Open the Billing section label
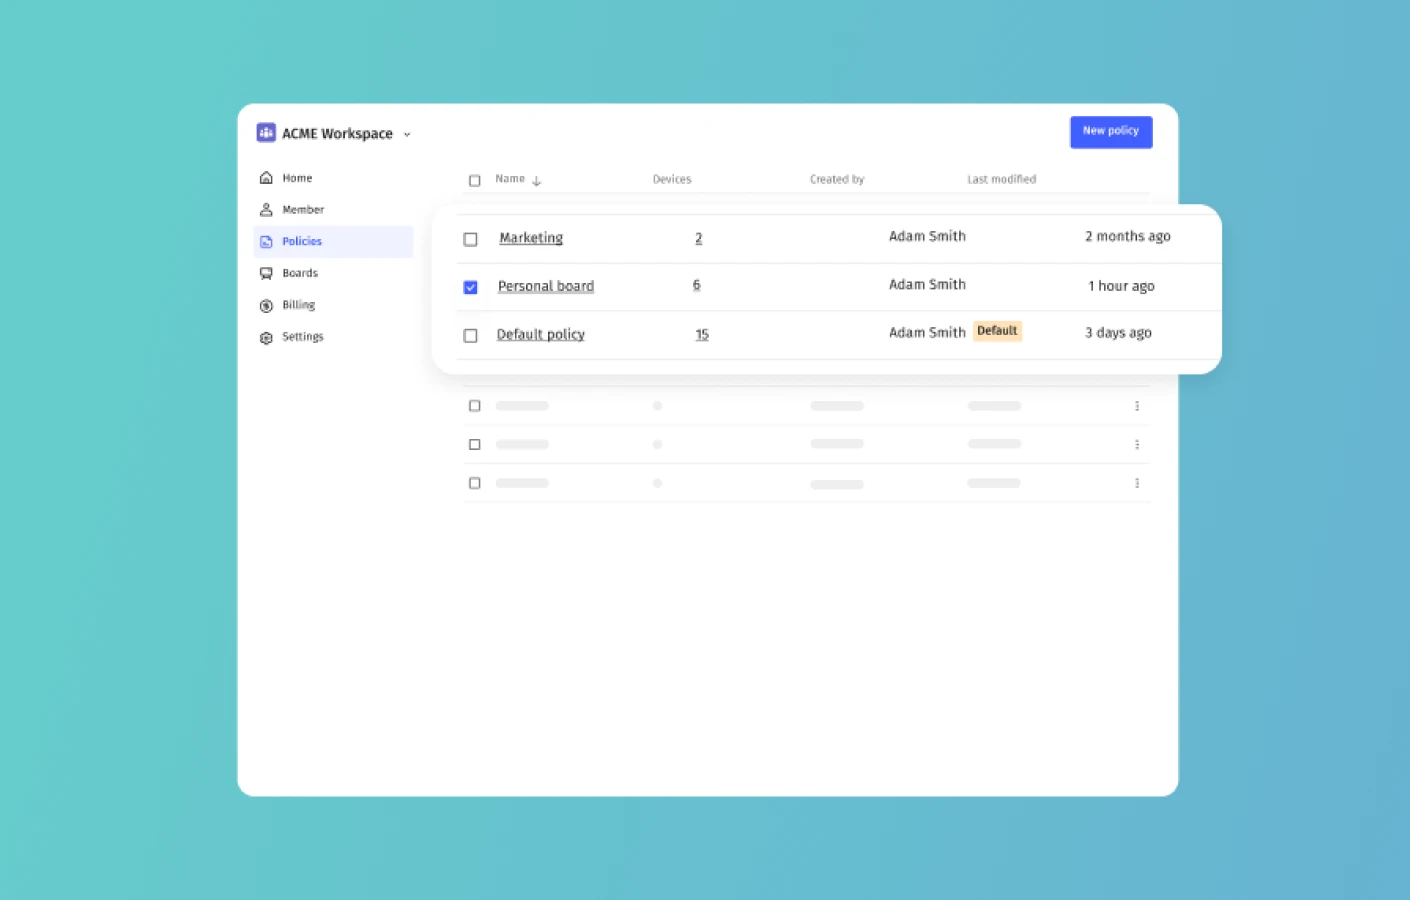The width and height of the screenshot is (1410, 900). pyautogui.click(x=298, y=305)
